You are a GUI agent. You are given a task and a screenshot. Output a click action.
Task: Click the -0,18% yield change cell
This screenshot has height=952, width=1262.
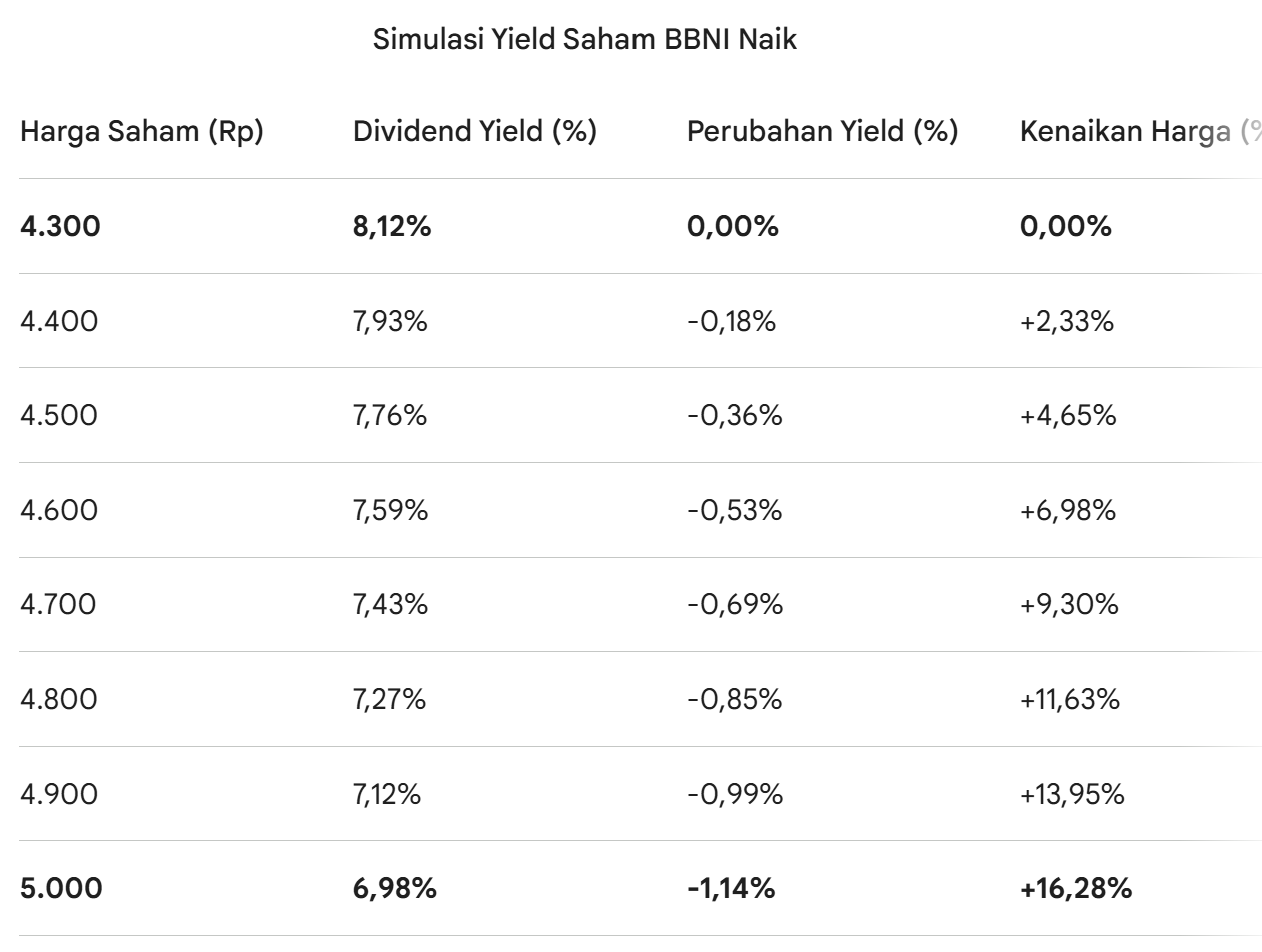click(731, 322)
